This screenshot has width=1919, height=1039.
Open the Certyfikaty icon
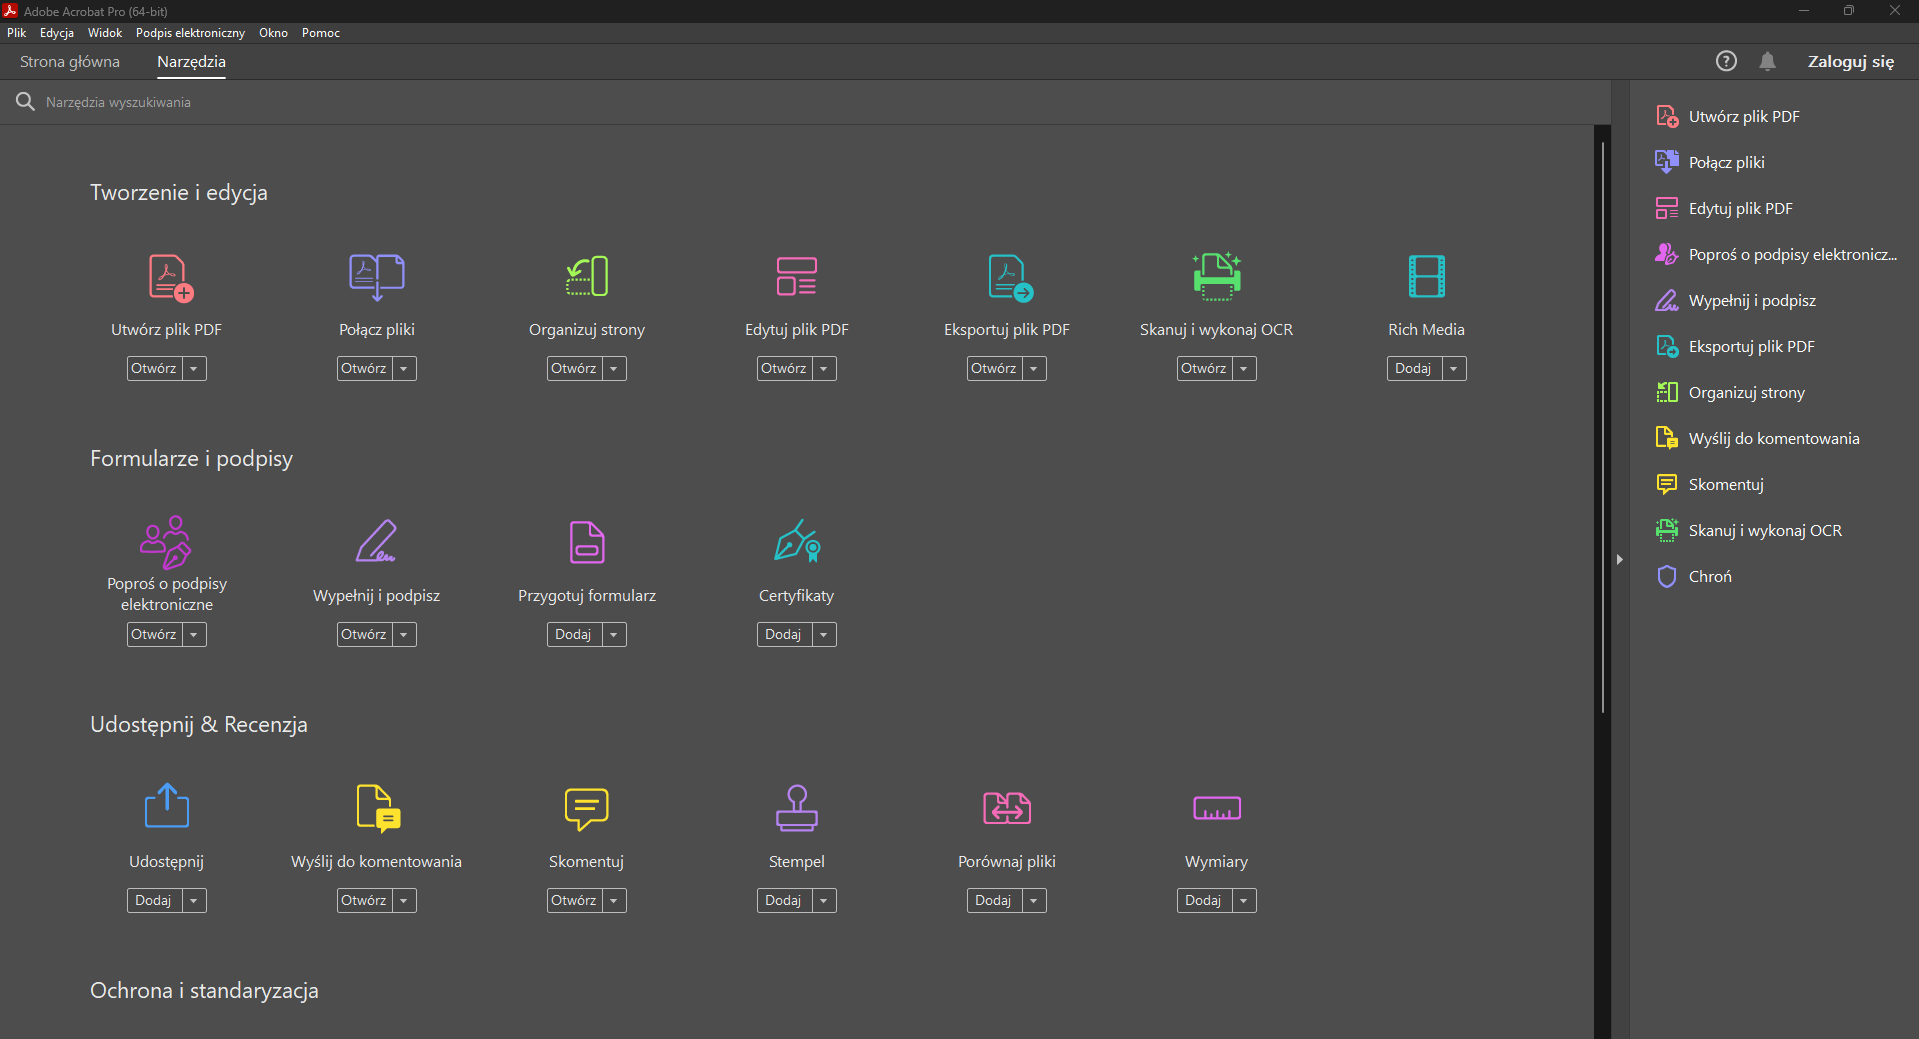[x=797, y=541]
